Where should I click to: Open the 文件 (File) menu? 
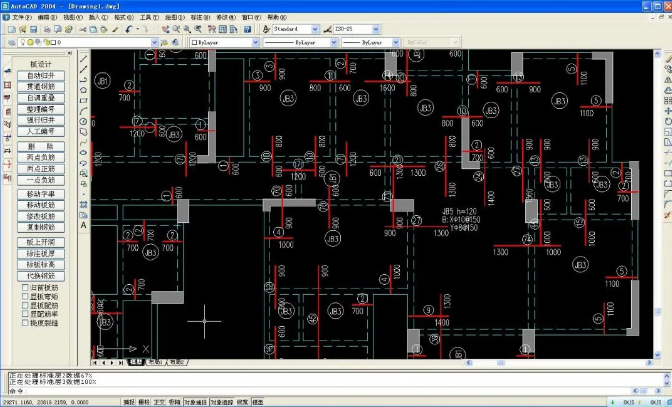point(21,18)
